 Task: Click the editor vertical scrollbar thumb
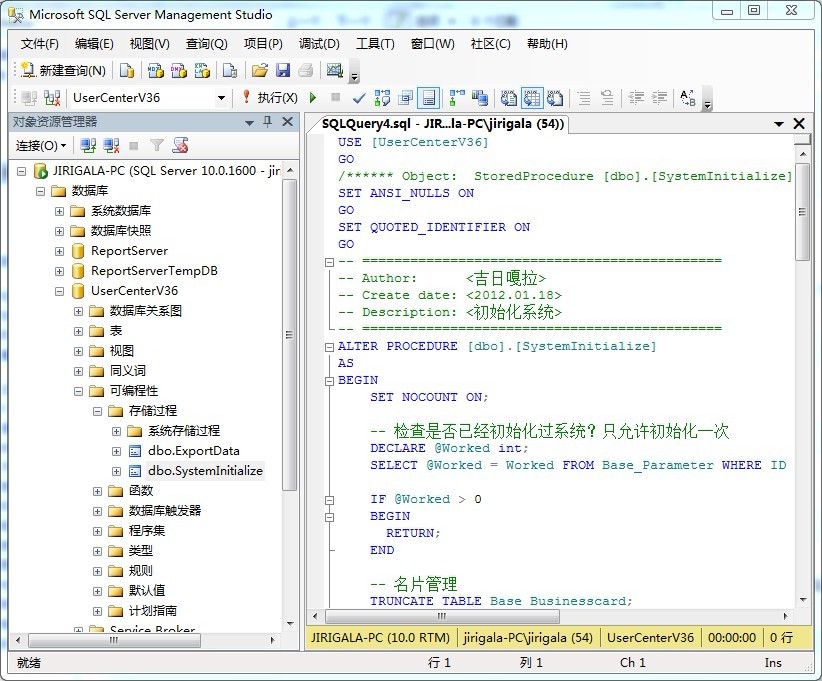point(803,212)
